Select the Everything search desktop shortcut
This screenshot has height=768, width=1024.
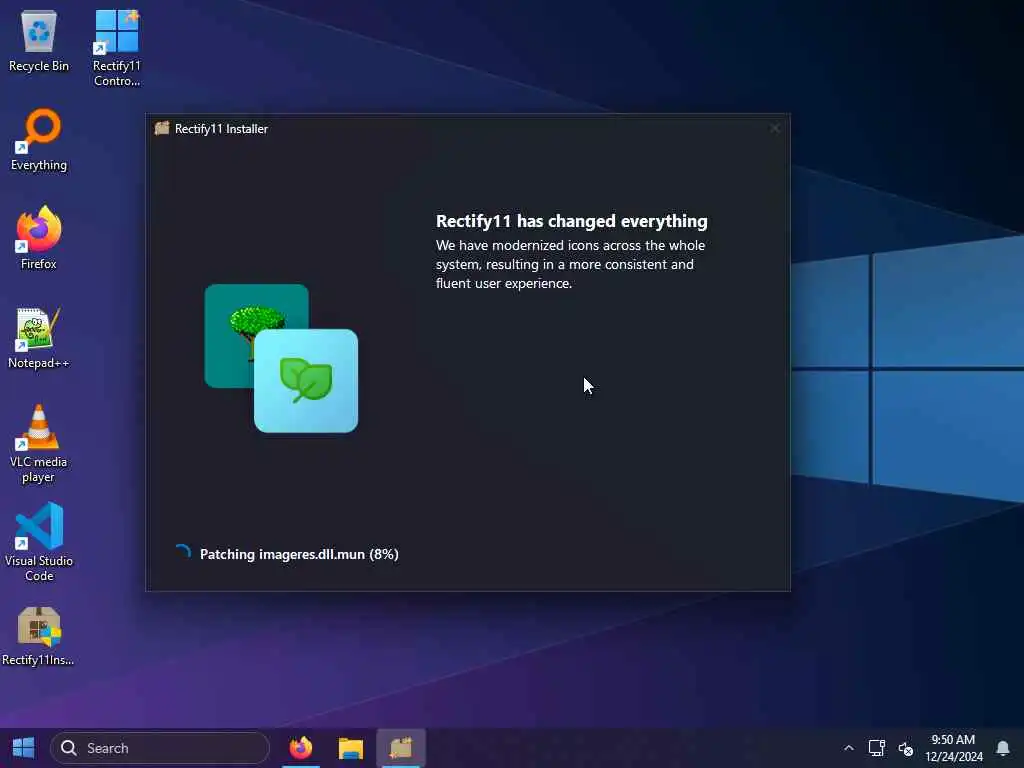pos(39,140)
